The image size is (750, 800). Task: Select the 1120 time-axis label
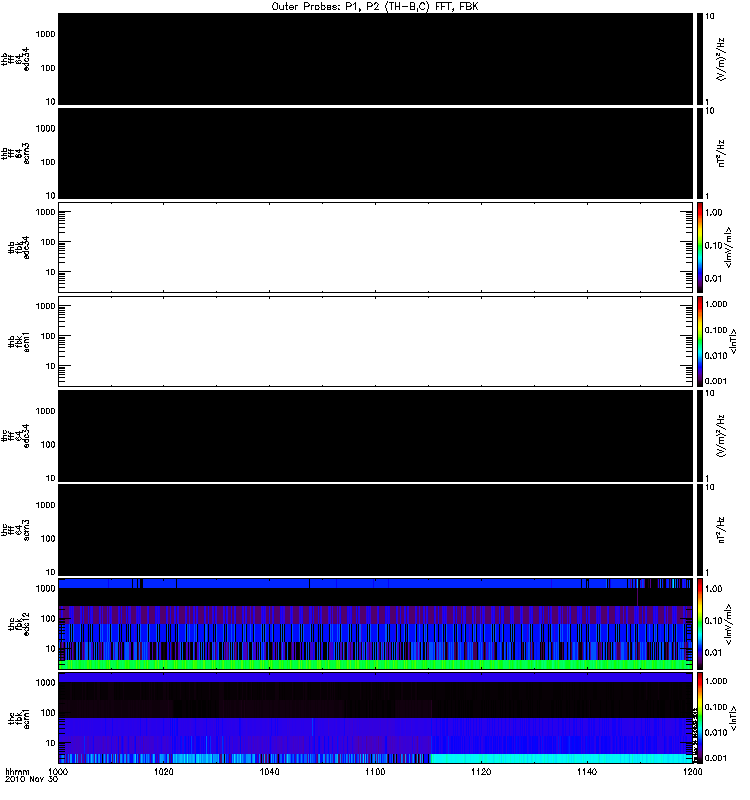click(x=481, y=771)
